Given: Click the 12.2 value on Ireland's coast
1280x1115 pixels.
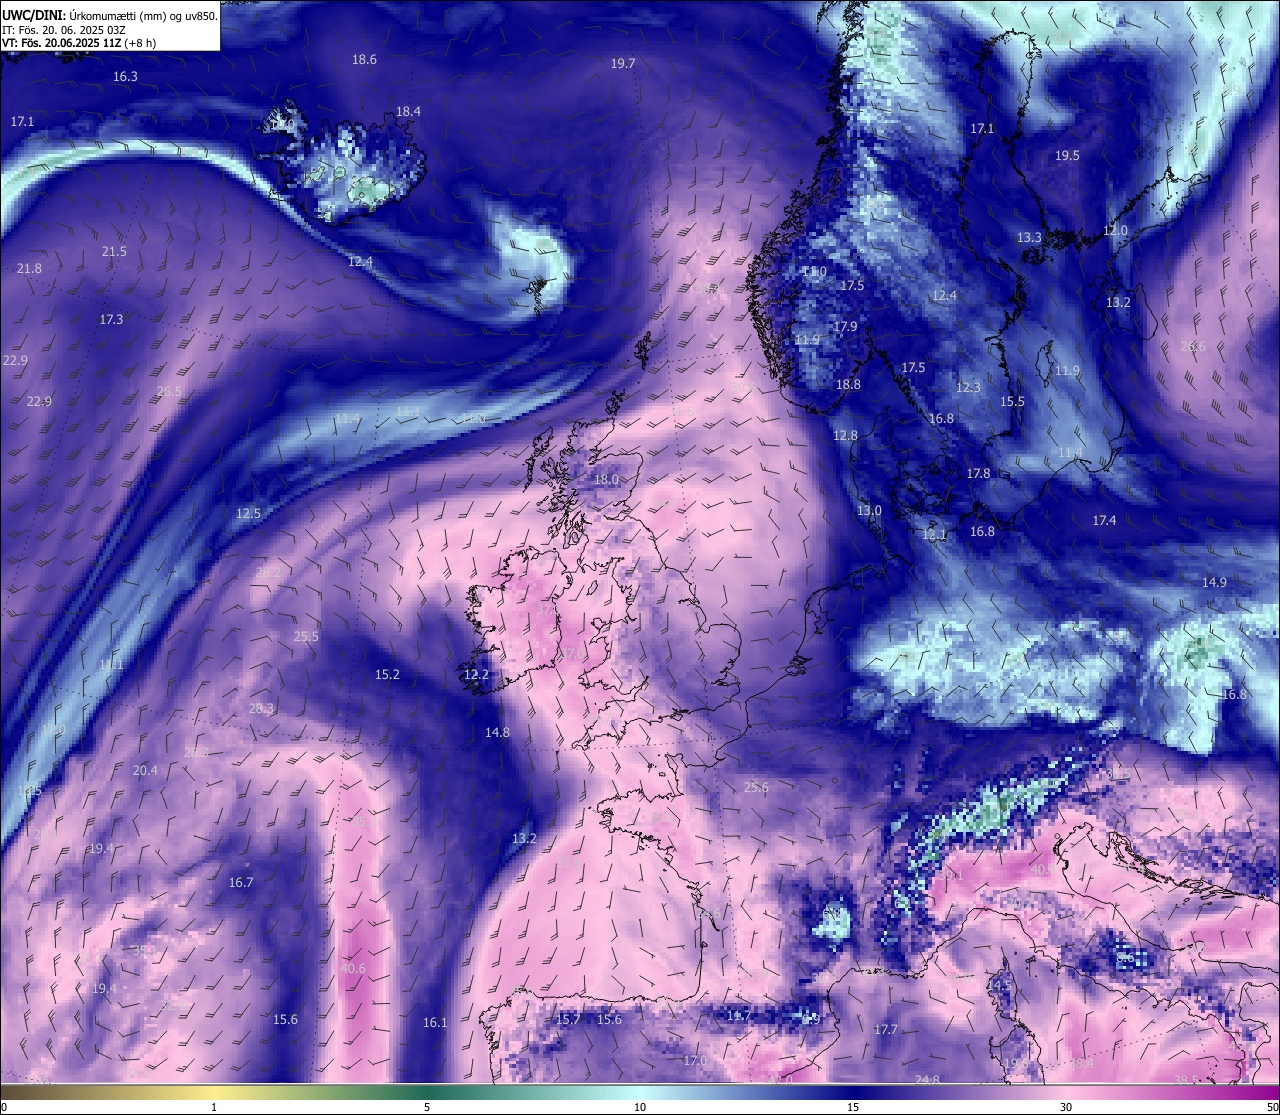Looking at the screenshot, I should [476, 675].
